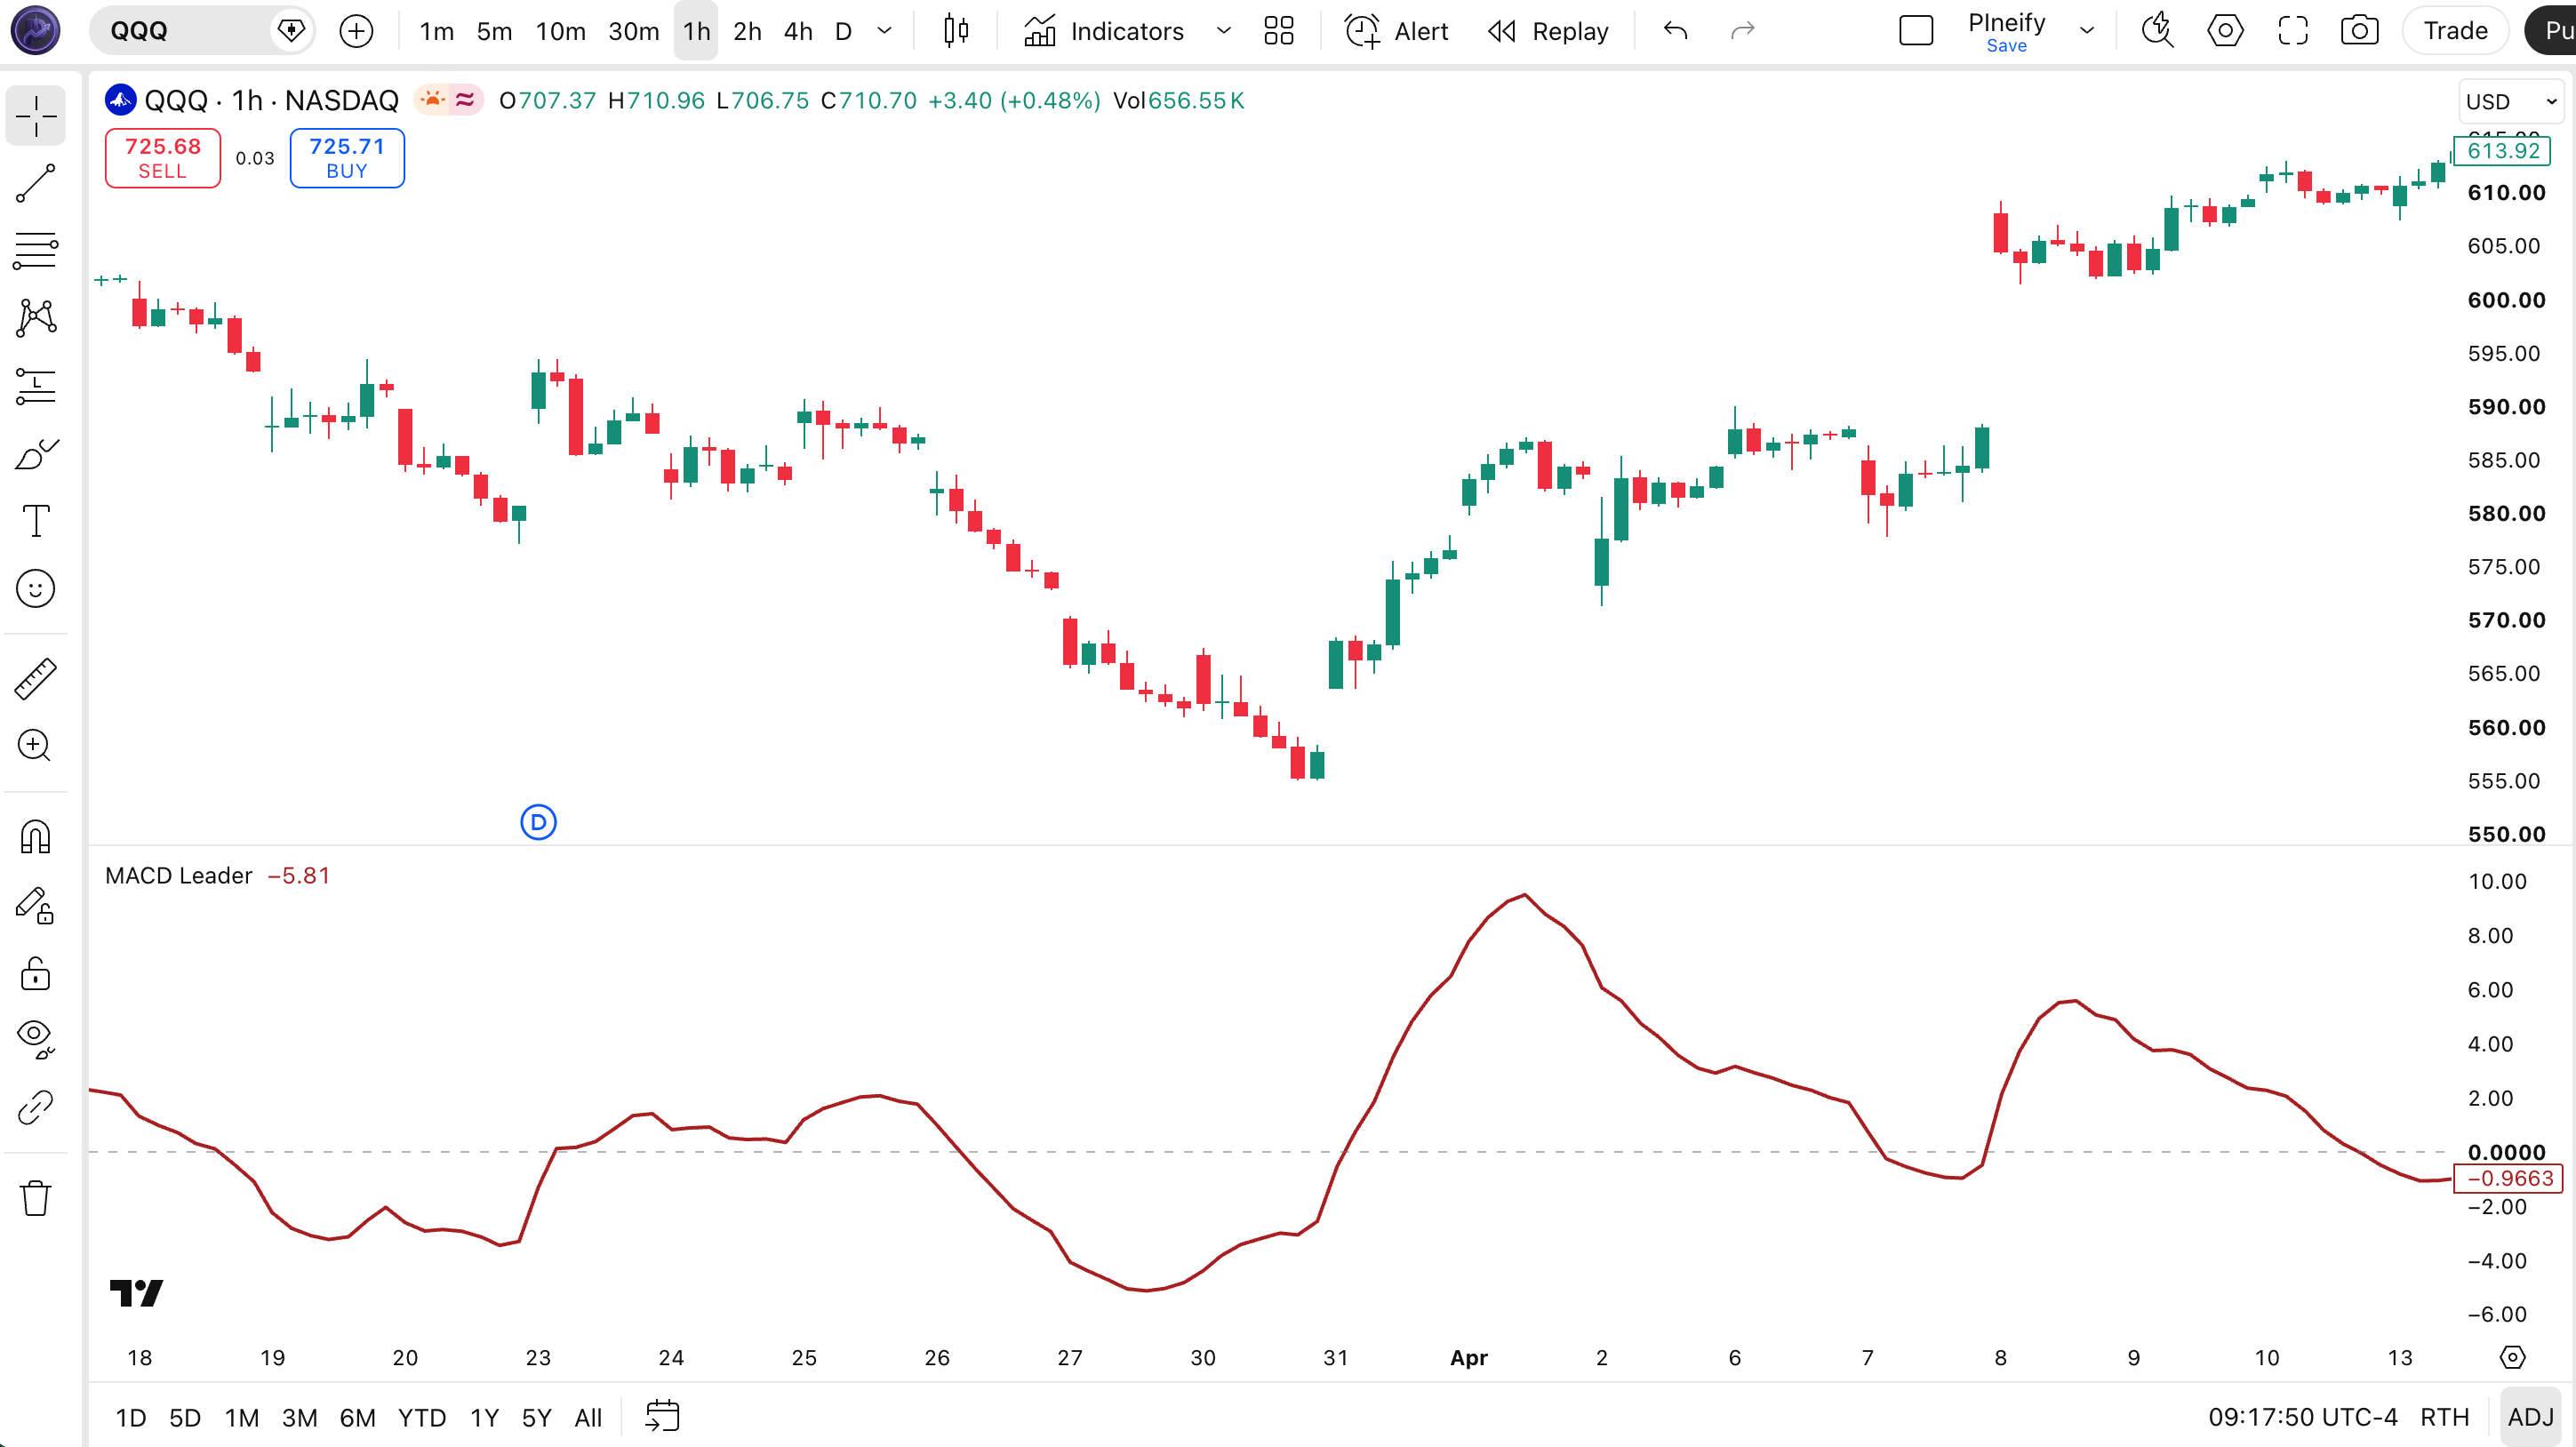
Task: Open the 09:17:50 UTC-4 timezone menu
Action: (2303, 1417)
